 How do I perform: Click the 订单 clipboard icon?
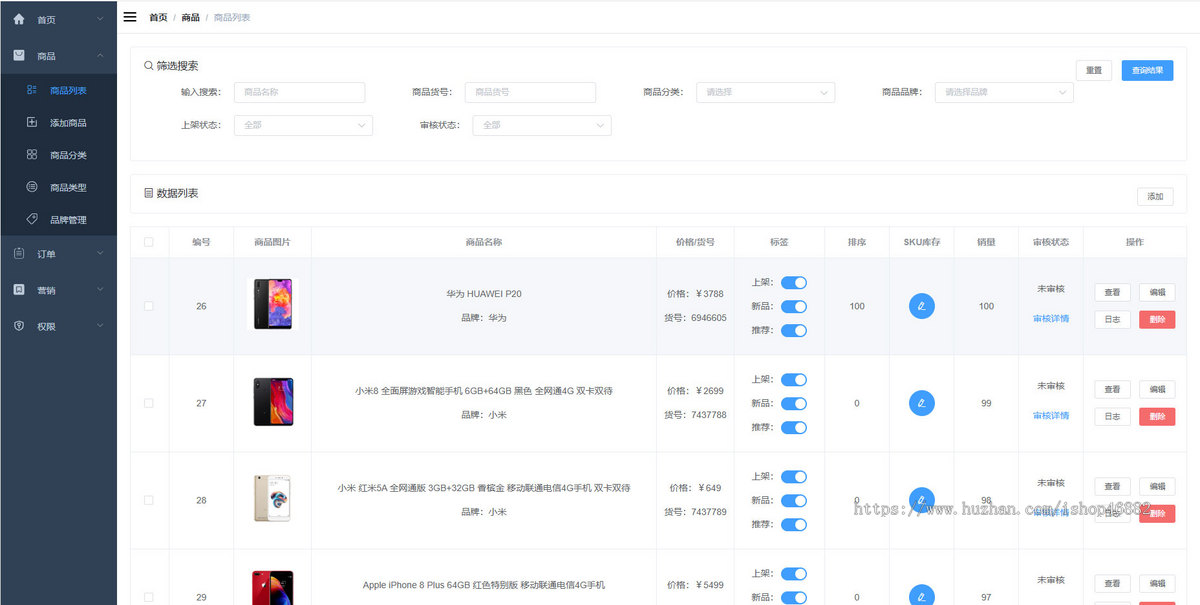pos(19,254)
